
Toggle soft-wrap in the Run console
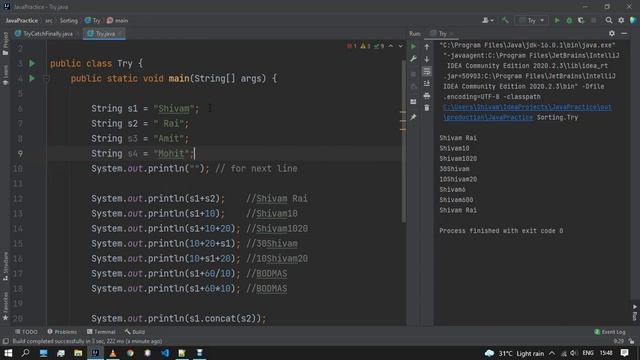tap(427, 71)
